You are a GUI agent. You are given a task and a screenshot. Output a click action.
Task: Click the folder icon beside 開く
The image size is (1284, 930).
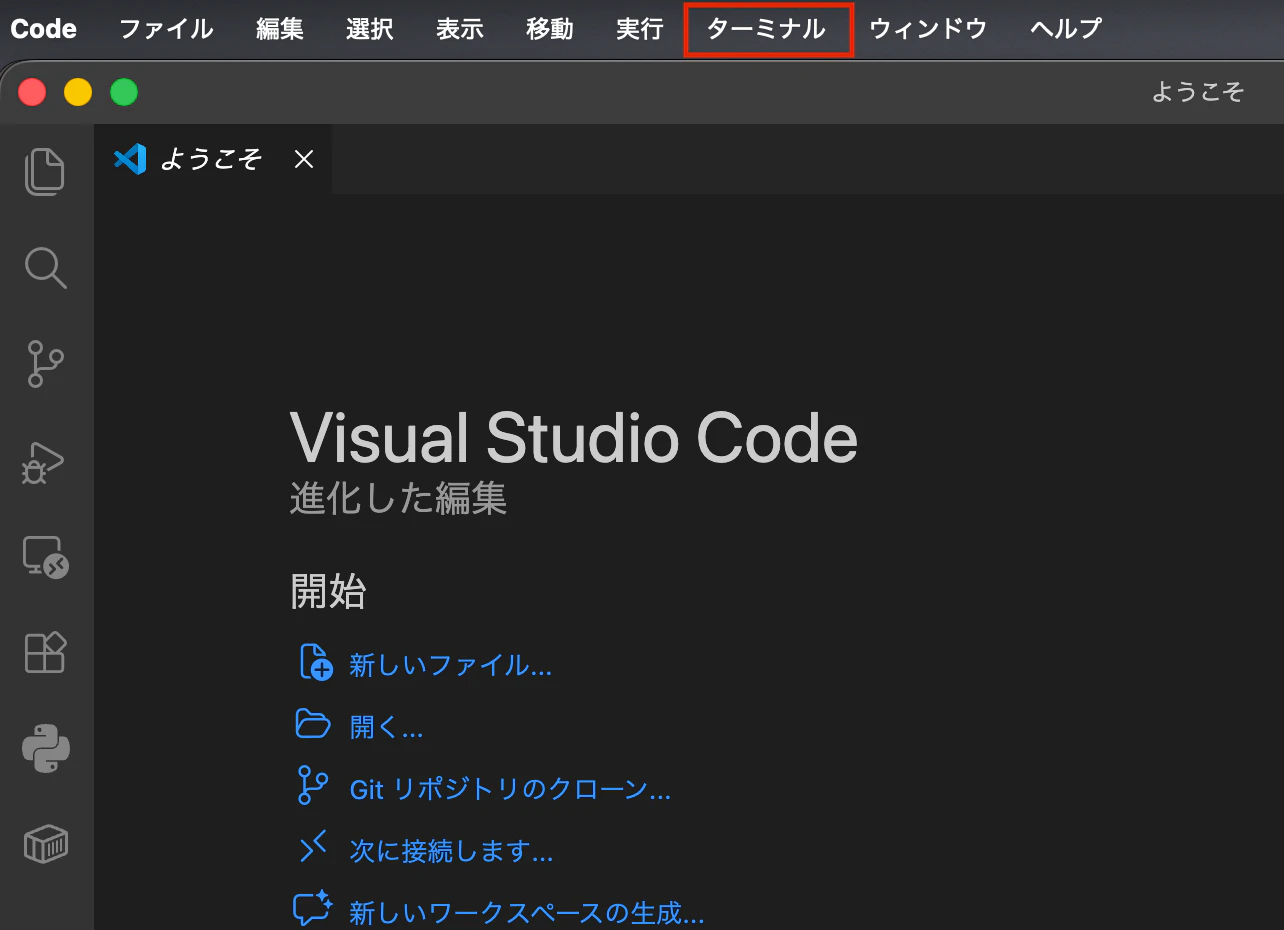coord(313,724)
